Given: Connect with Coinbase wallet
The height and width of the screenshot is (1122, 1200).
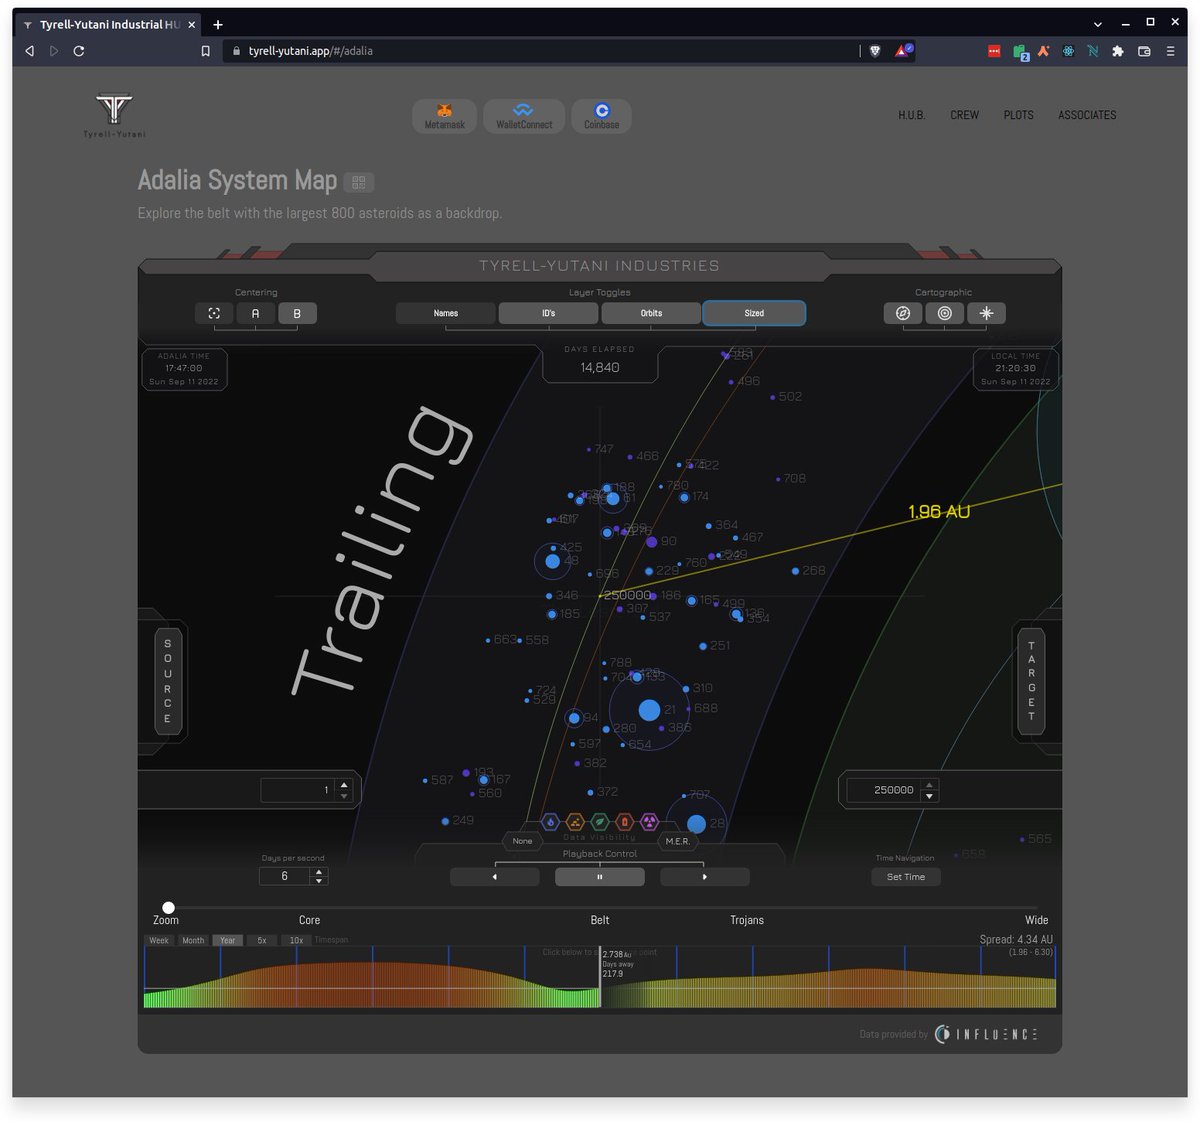Looking at the screenshot, I should (x=601, y=116).
